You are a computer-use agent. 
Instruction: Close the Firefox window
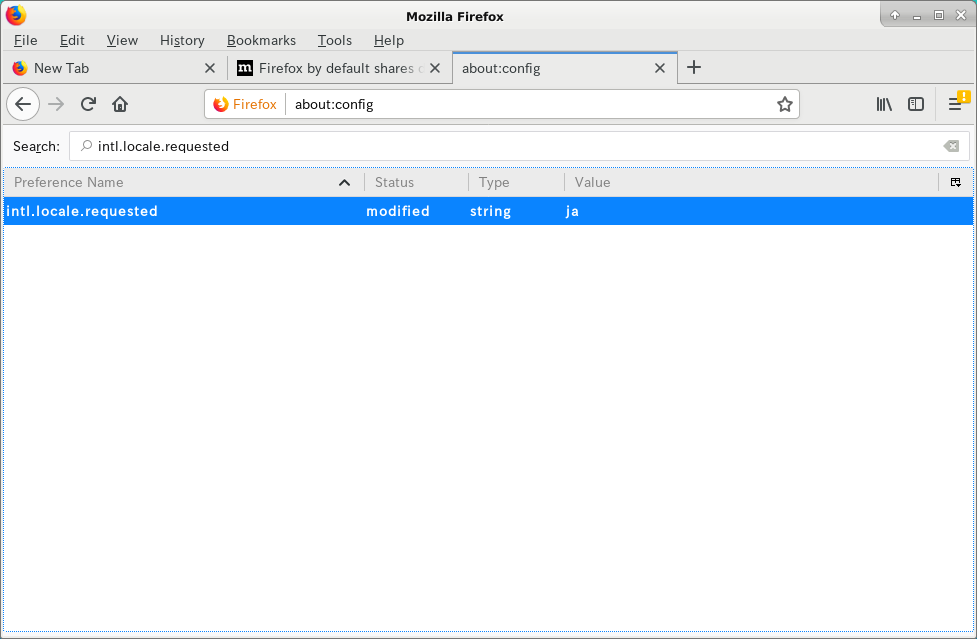(961, 16)
